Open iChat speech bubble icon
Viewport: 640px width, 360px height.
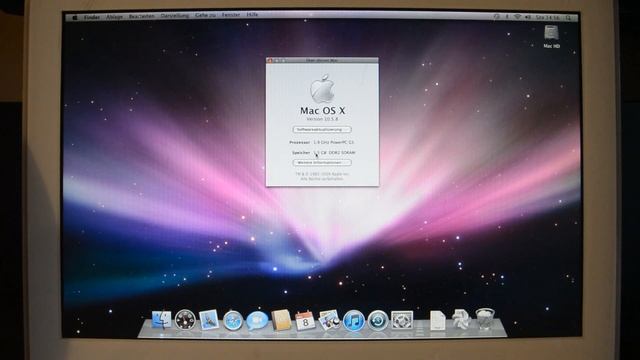(257, 320)
